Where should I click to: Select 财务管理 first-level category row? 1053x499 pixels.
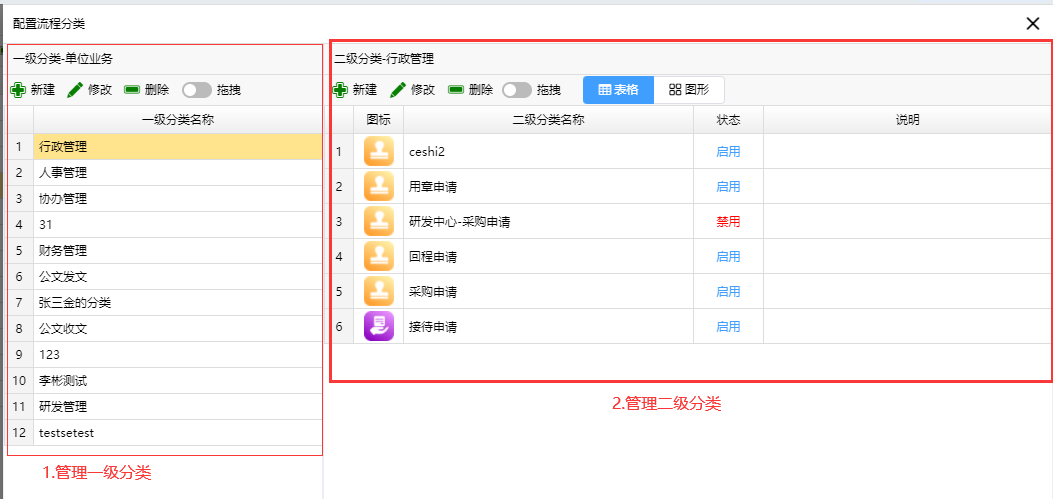point(177,251)
